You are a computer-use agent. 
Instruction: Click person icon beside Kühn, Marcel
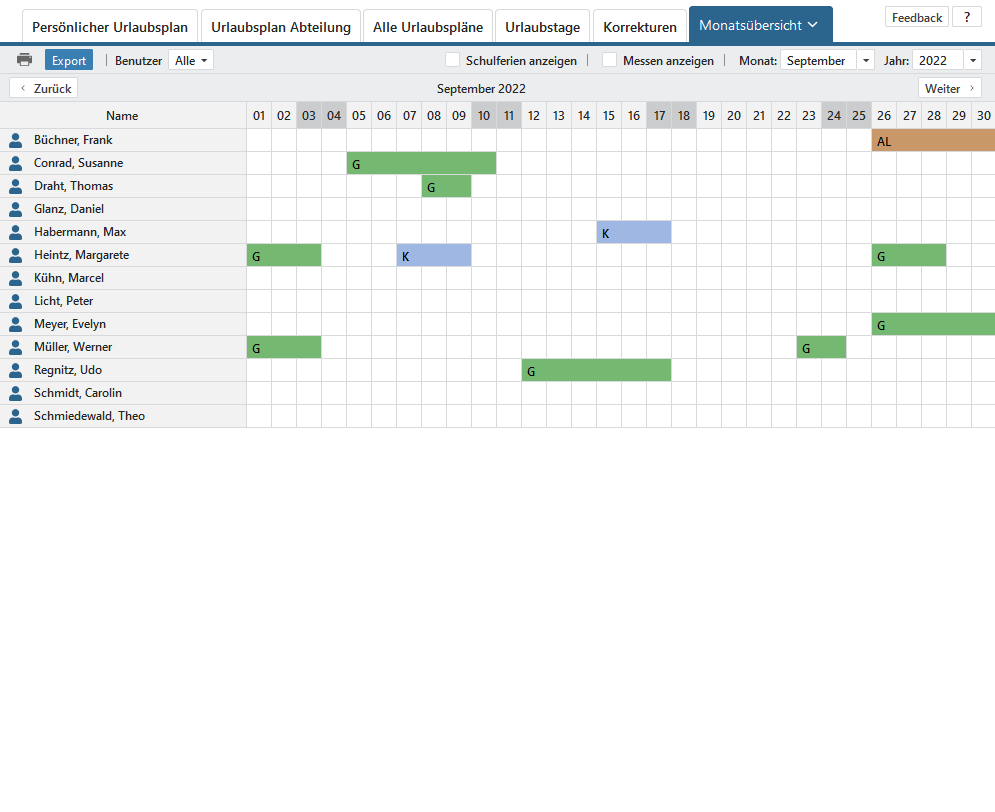[x=15, y=278]
